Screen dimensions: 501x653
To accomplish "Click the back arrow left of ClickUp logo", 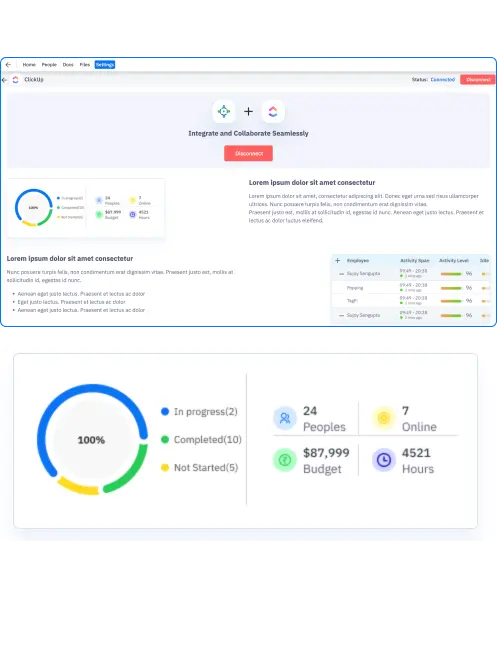I will click(x=5, y=80).
